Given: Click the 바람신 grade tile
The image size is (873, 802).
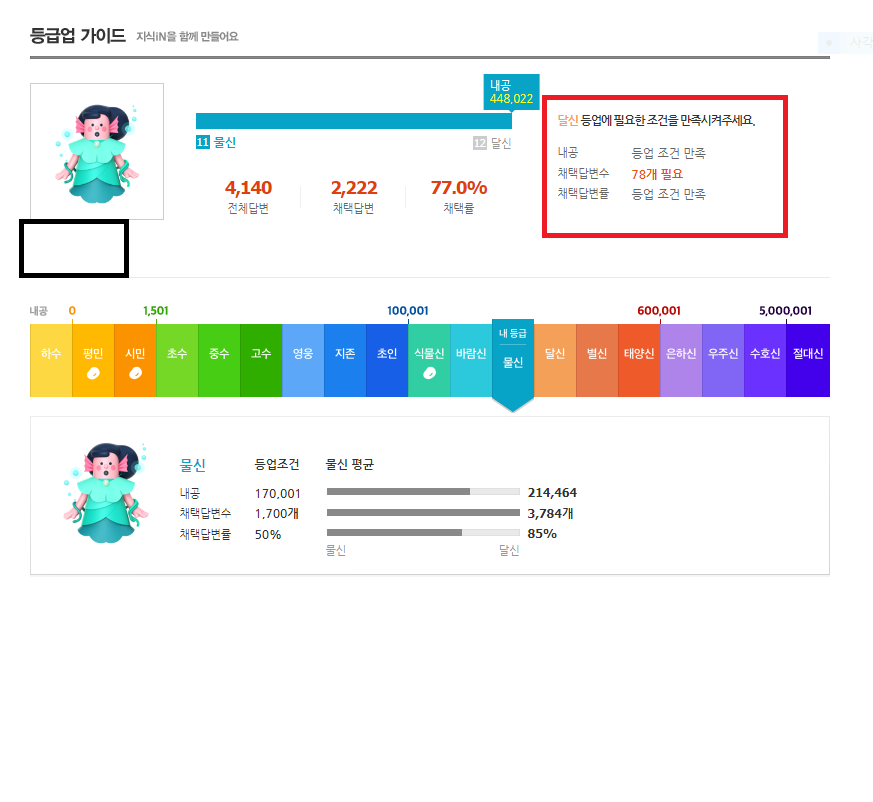Looking at the screenshot, I should pyautogui.click(x=471, y=360).
